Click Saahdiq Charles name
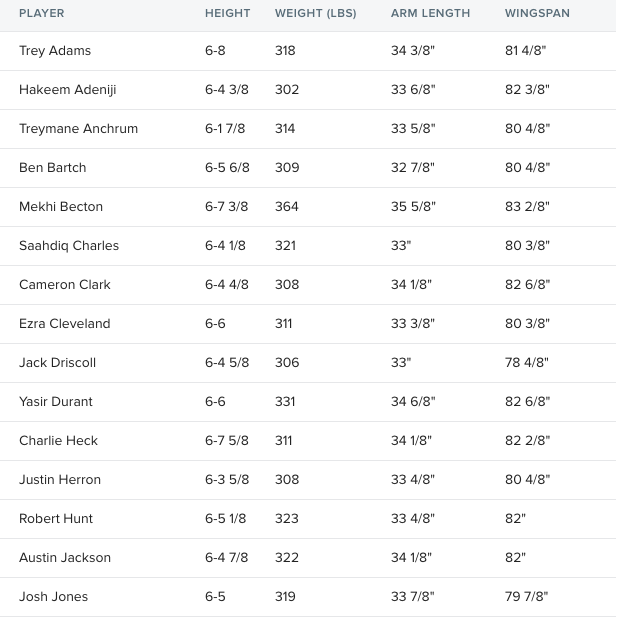Image resolution: width=624 pixels, height=618 pixels. 69,246
